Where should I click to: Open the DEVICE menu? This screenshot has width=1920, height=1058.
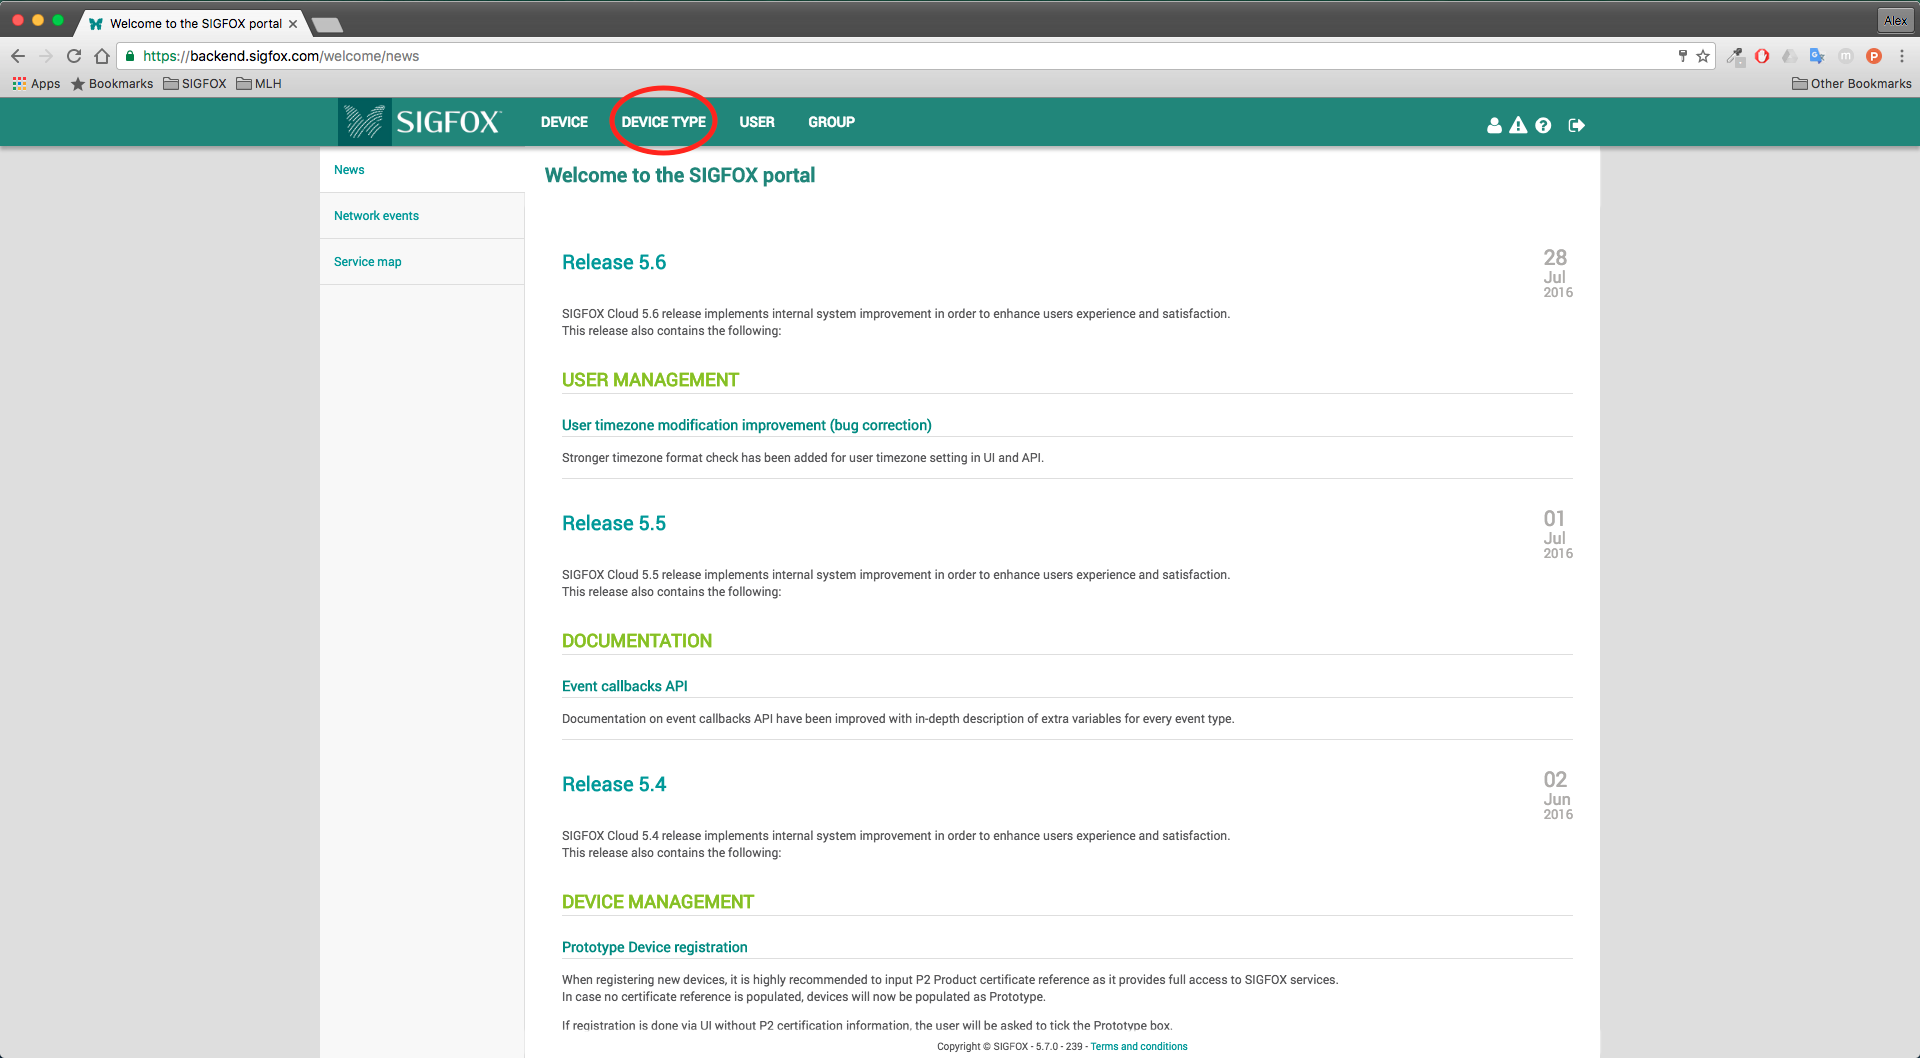tap(564, 122)
